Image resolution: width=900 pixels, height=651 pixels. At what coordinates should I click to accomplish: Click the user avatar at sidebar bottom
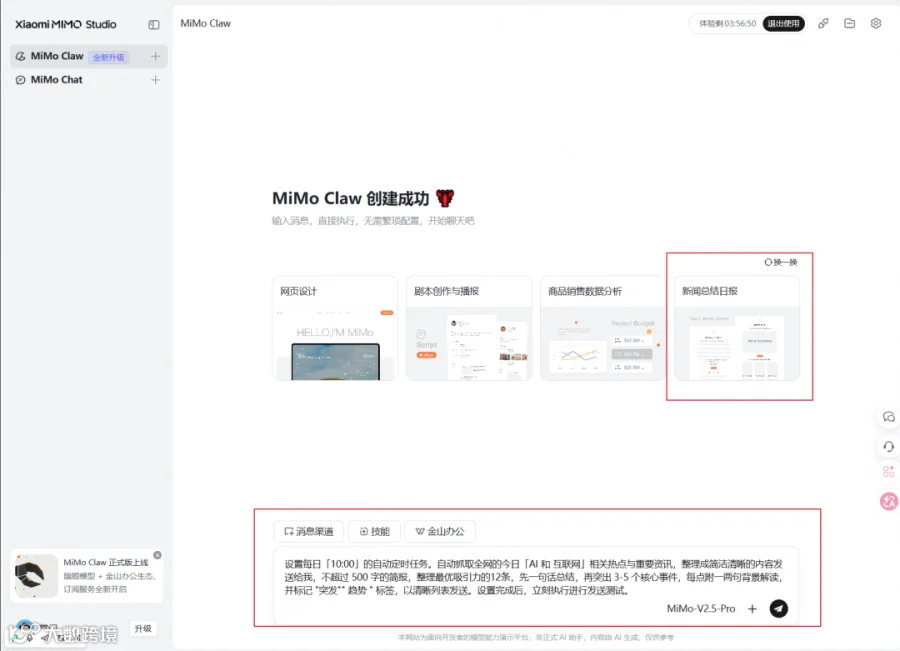click(x=24, y=629)
